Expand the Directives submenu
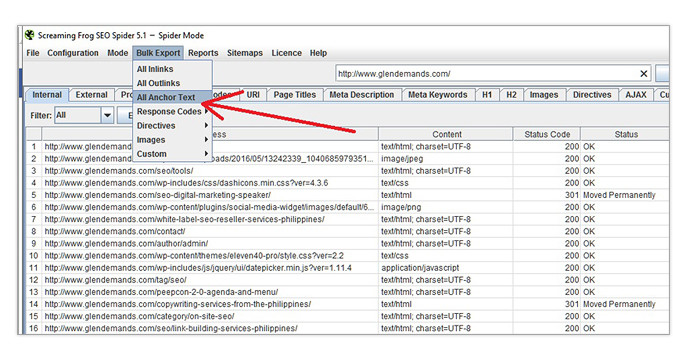This screenshot has width=700, height=360. click(x=172, y=126)
